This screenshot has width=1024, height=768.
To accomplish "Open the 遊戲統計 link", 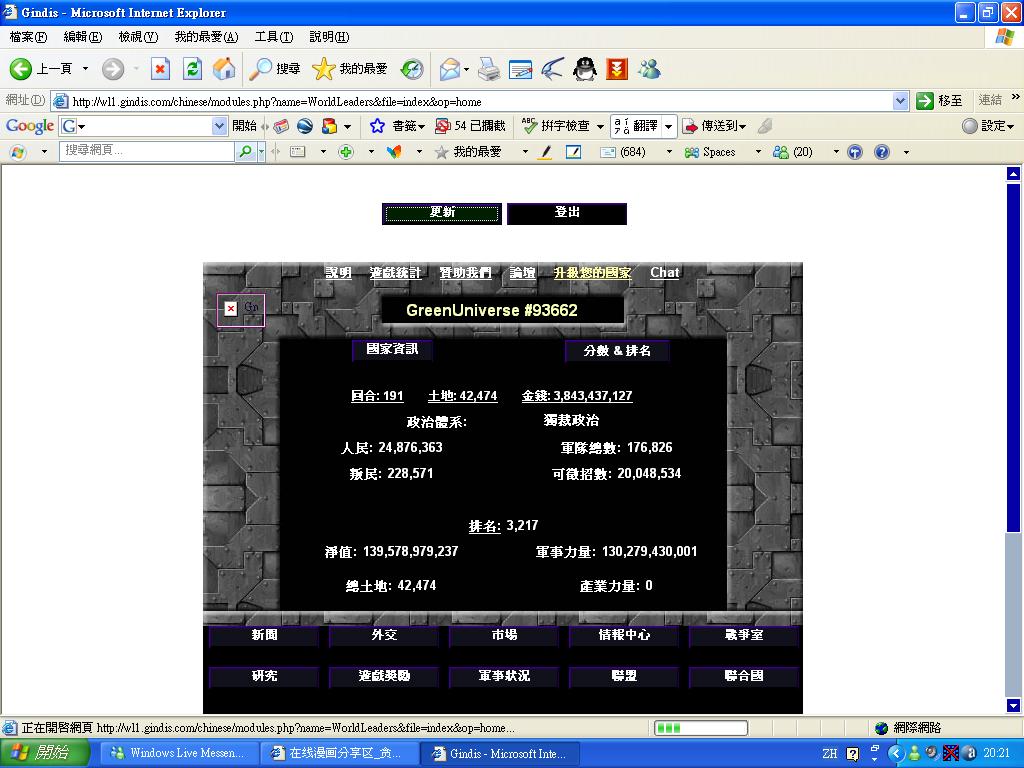I will pyautogui.click(x=395, y=272).
